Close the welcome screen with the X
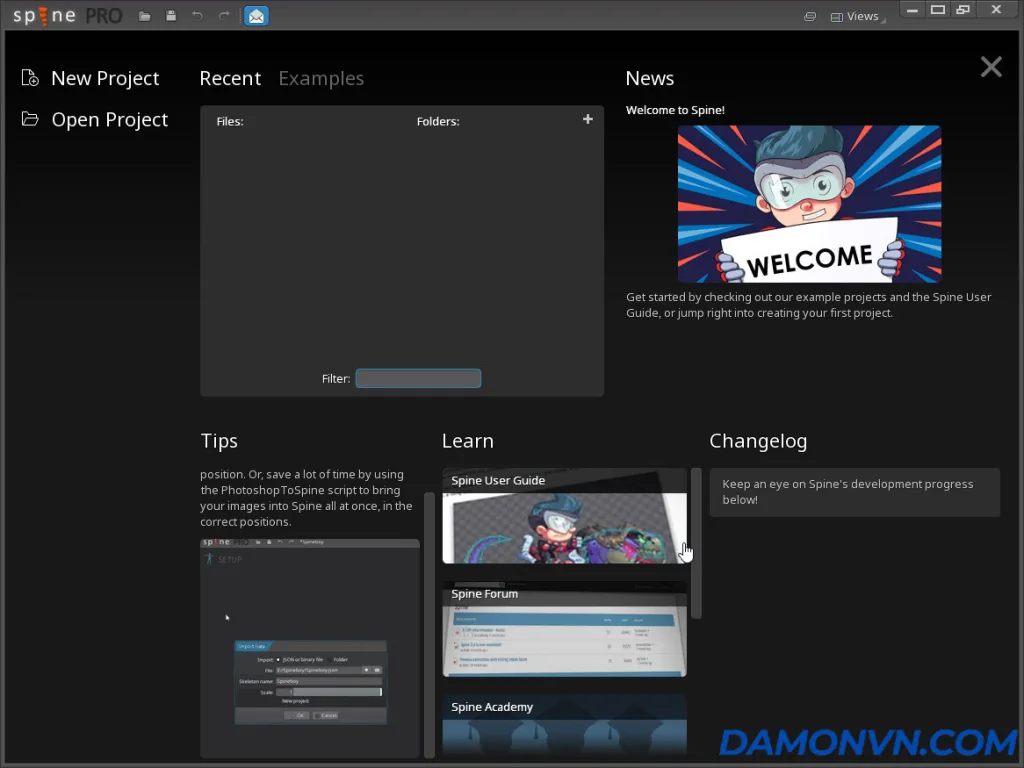This screenshot has height=768, width=1024. (x=990, y=67)
